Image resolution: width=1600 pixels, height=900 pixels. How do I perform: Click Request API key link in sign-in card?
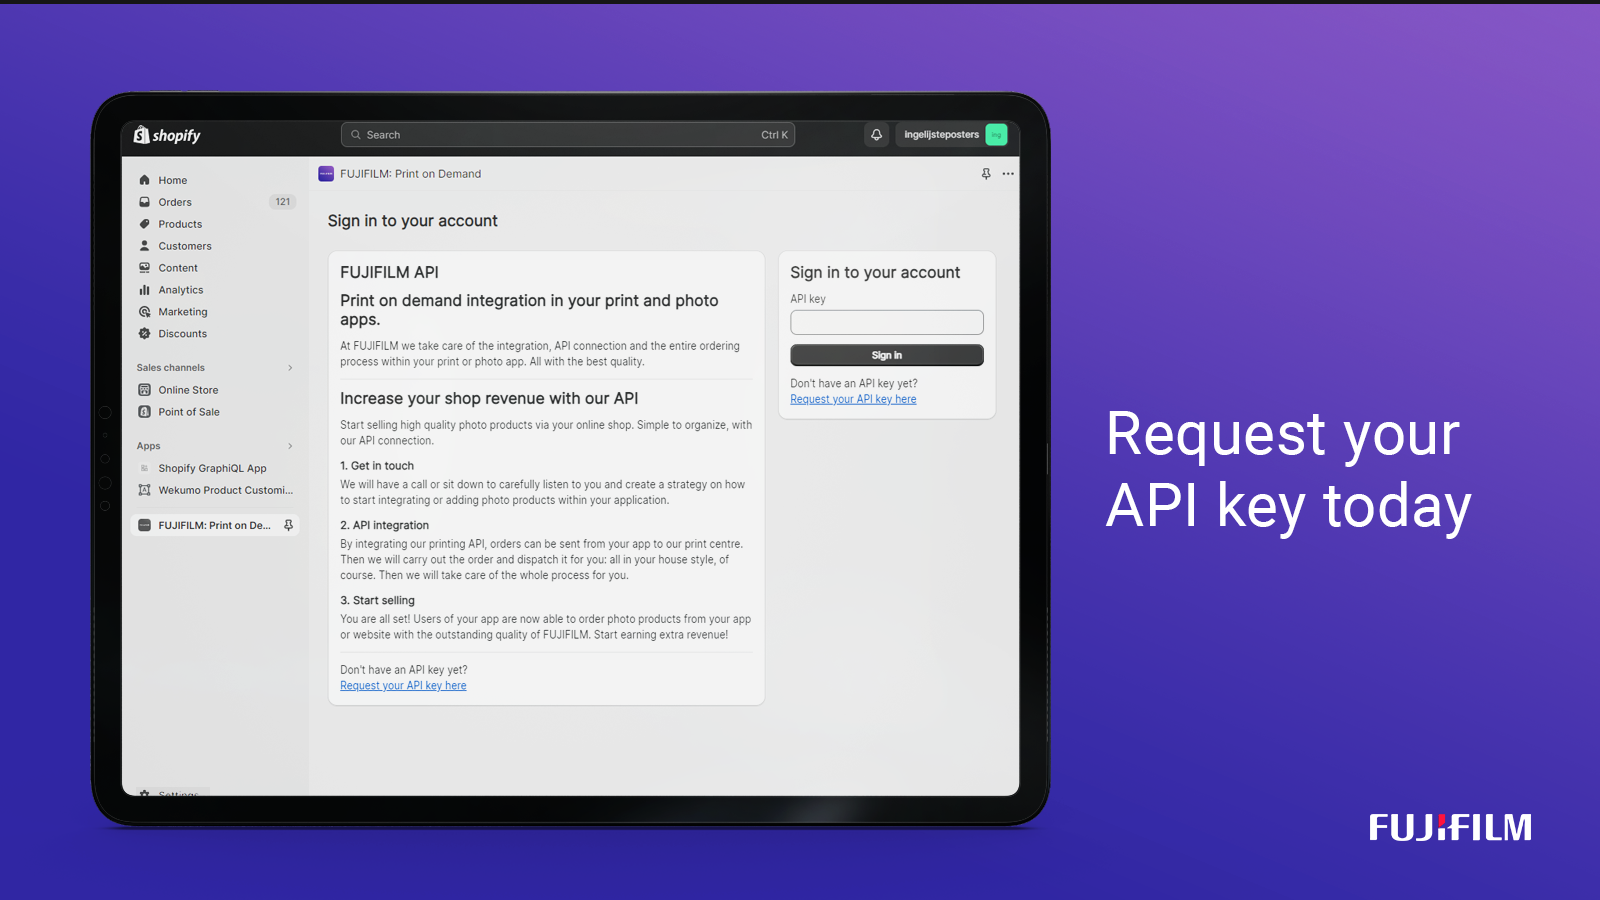(x=853, y=399)
